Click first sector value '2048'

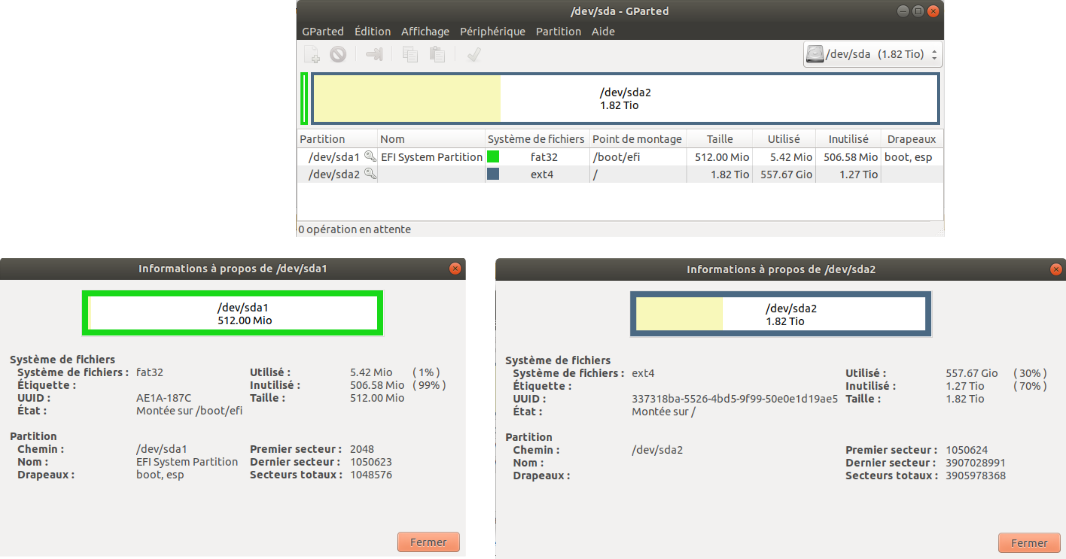362,449
